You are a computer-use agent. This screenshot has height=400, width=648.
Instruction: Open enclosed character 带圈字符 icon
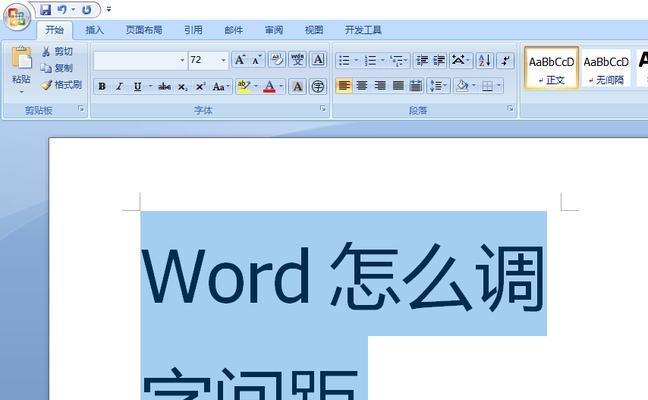pyautogui.click(x=318, y=86)
